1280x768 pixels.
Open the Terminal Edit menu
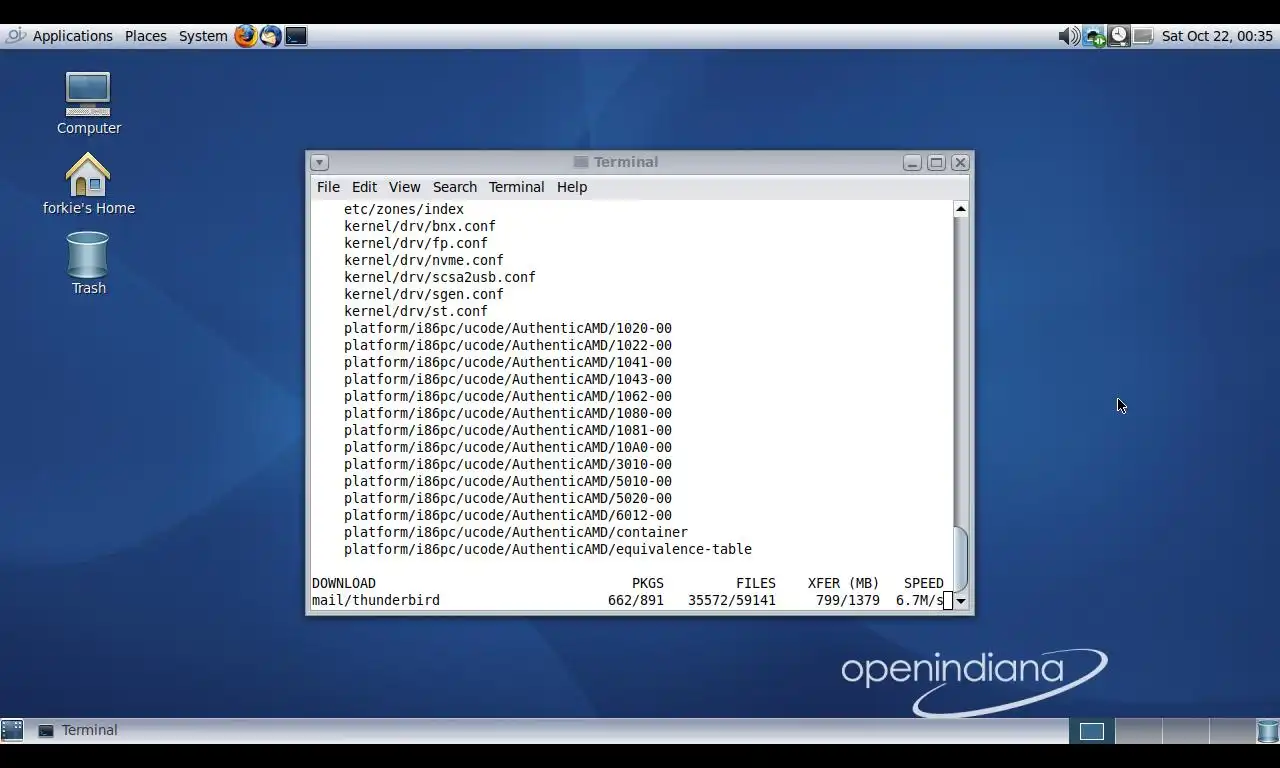364,187
